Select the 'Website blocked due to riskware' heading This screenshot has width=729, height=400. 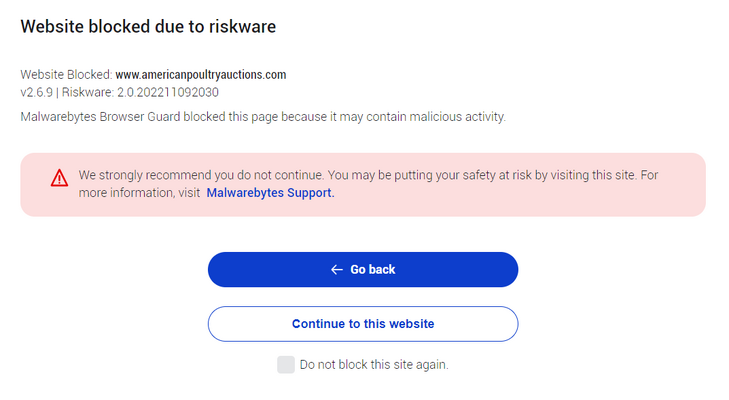[148, 27]
